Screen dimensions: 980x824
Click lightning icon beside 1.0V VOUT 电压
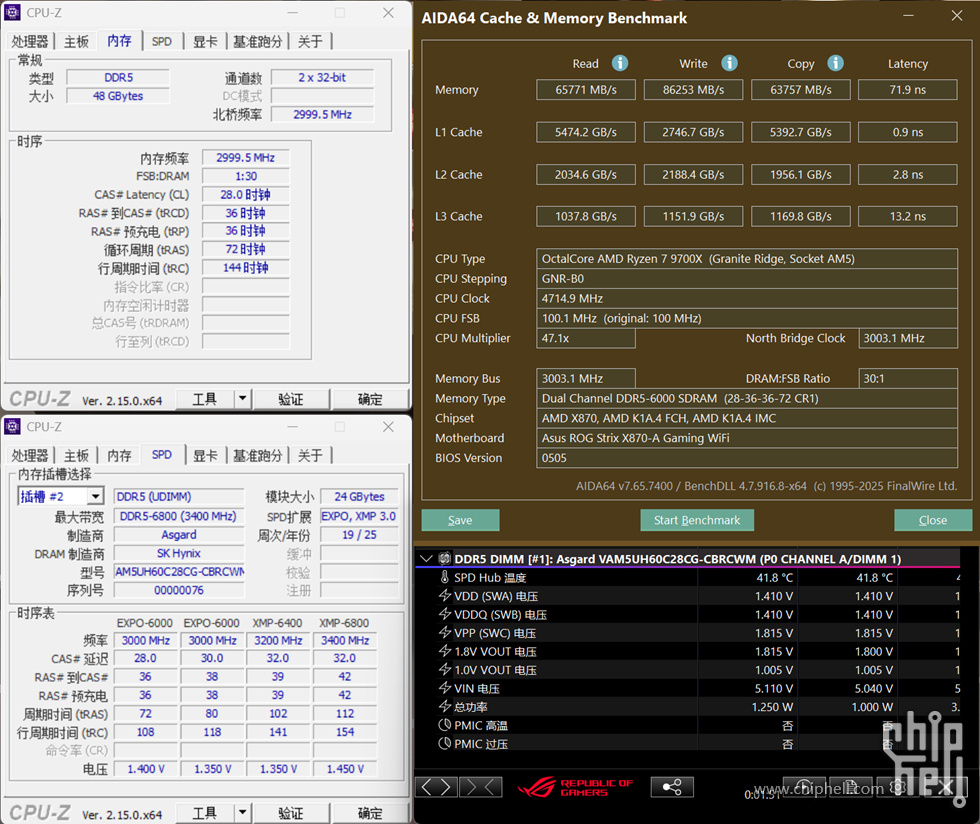pos(444,669)
